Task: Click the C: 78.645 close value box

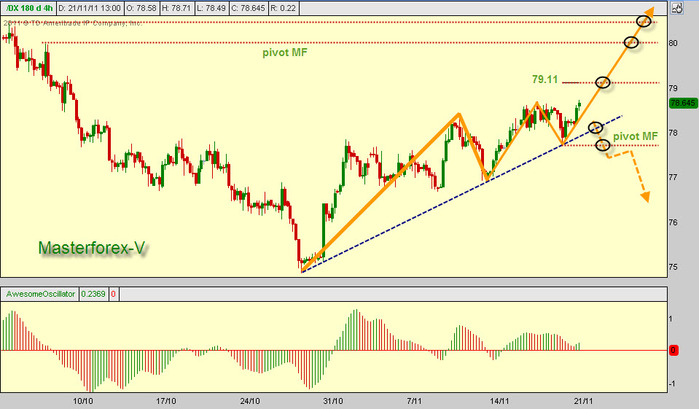Action: (248, 8)
